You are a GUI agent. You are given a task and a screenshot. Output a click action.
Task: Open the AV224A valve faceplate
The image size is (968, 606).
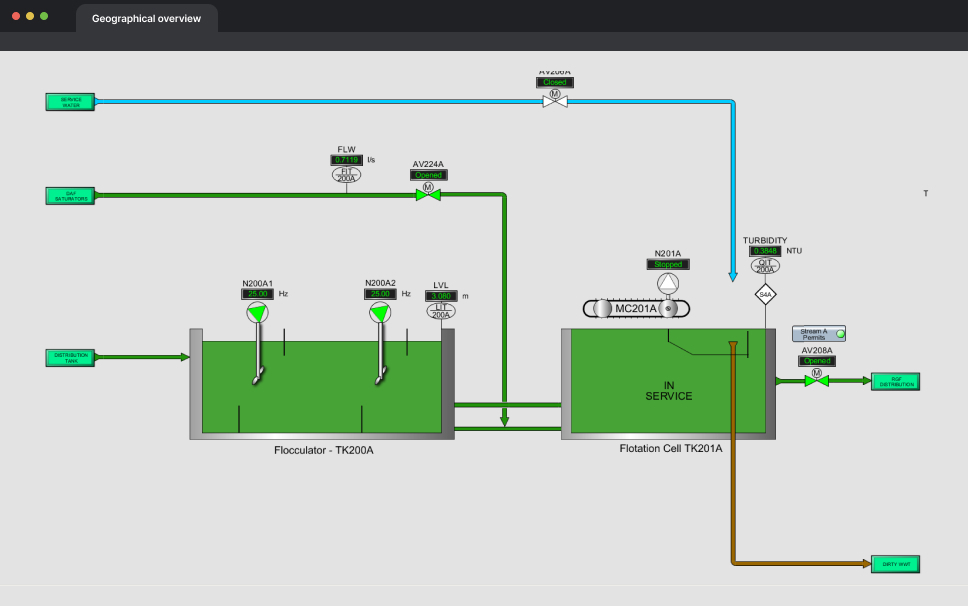coord(428,196)
